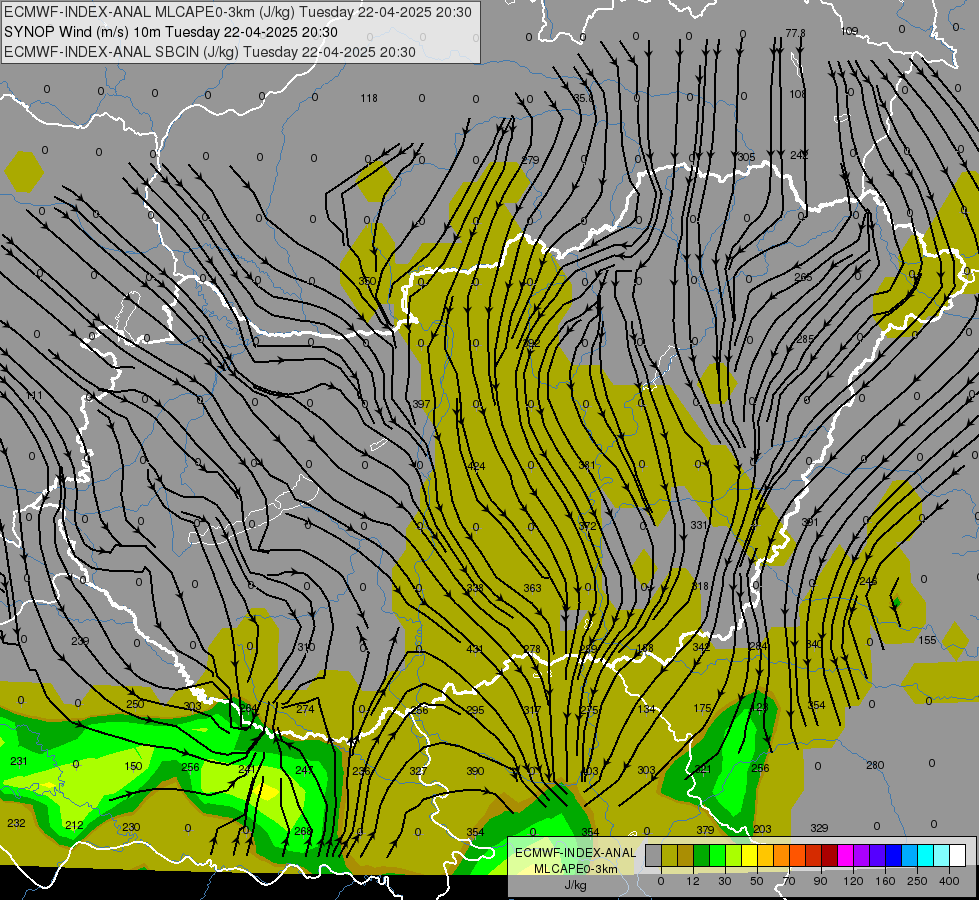Click the olive legend swatch above 0
Screen dimensions: 979x900
click(669, 856)
